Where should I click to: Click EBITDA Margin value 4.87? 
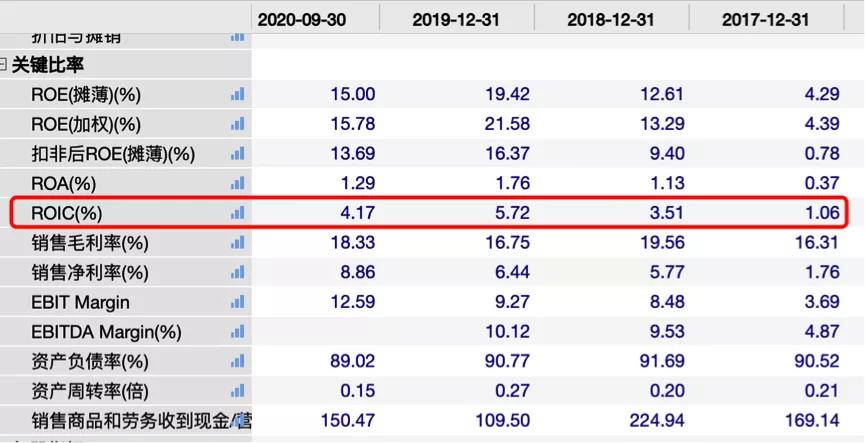tap(822, 332)
